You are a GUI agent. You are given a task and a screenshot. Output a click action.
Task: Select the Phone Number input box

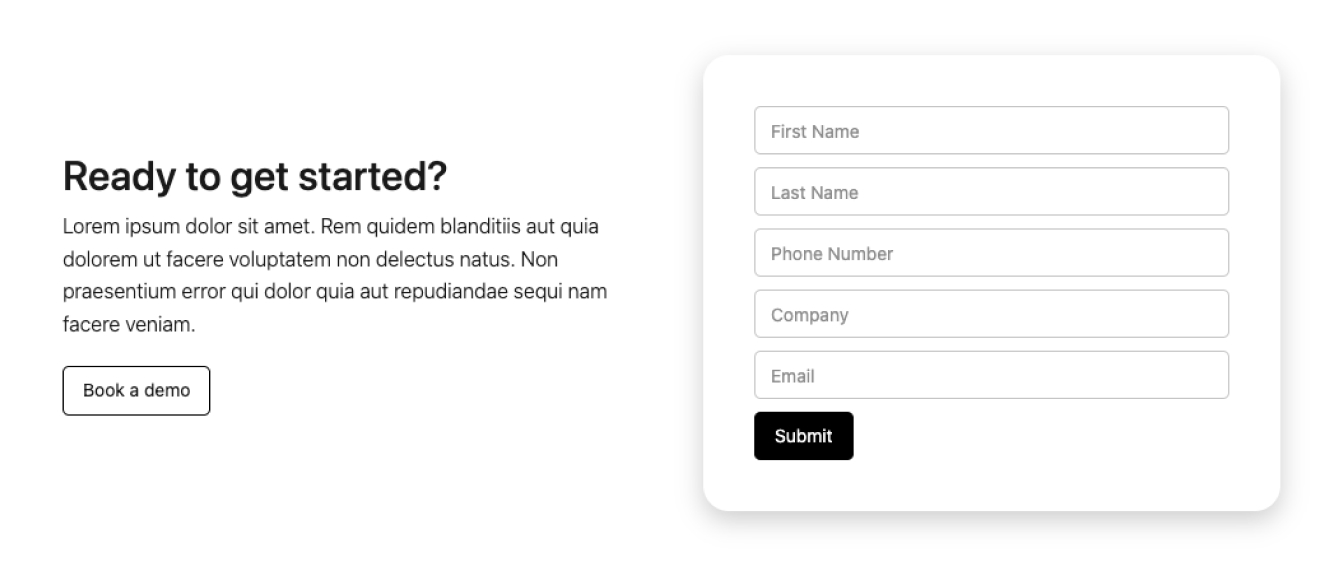pos(991,253)
